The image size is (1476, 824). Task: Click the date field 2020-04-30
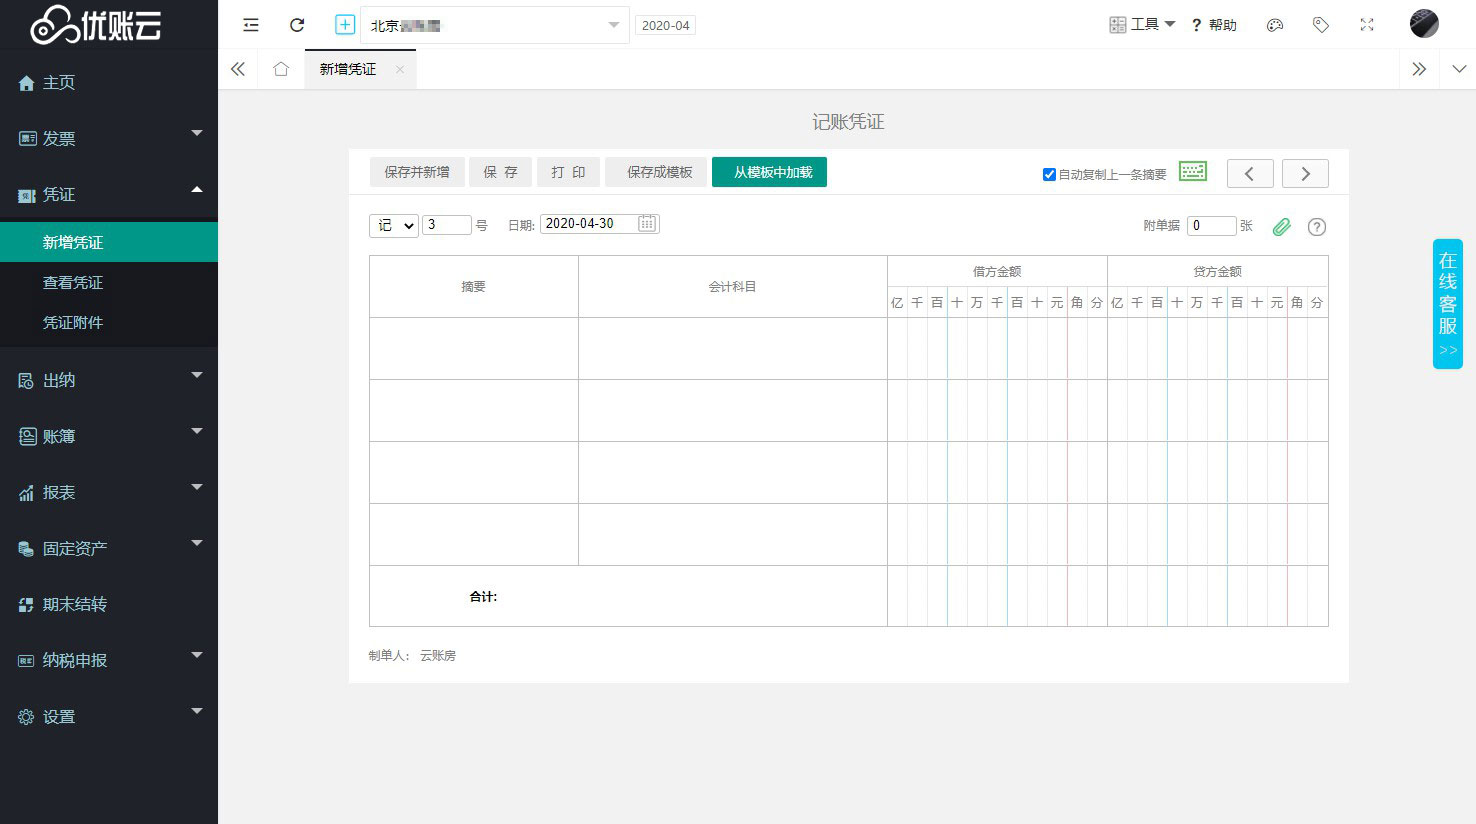(600, 224)
